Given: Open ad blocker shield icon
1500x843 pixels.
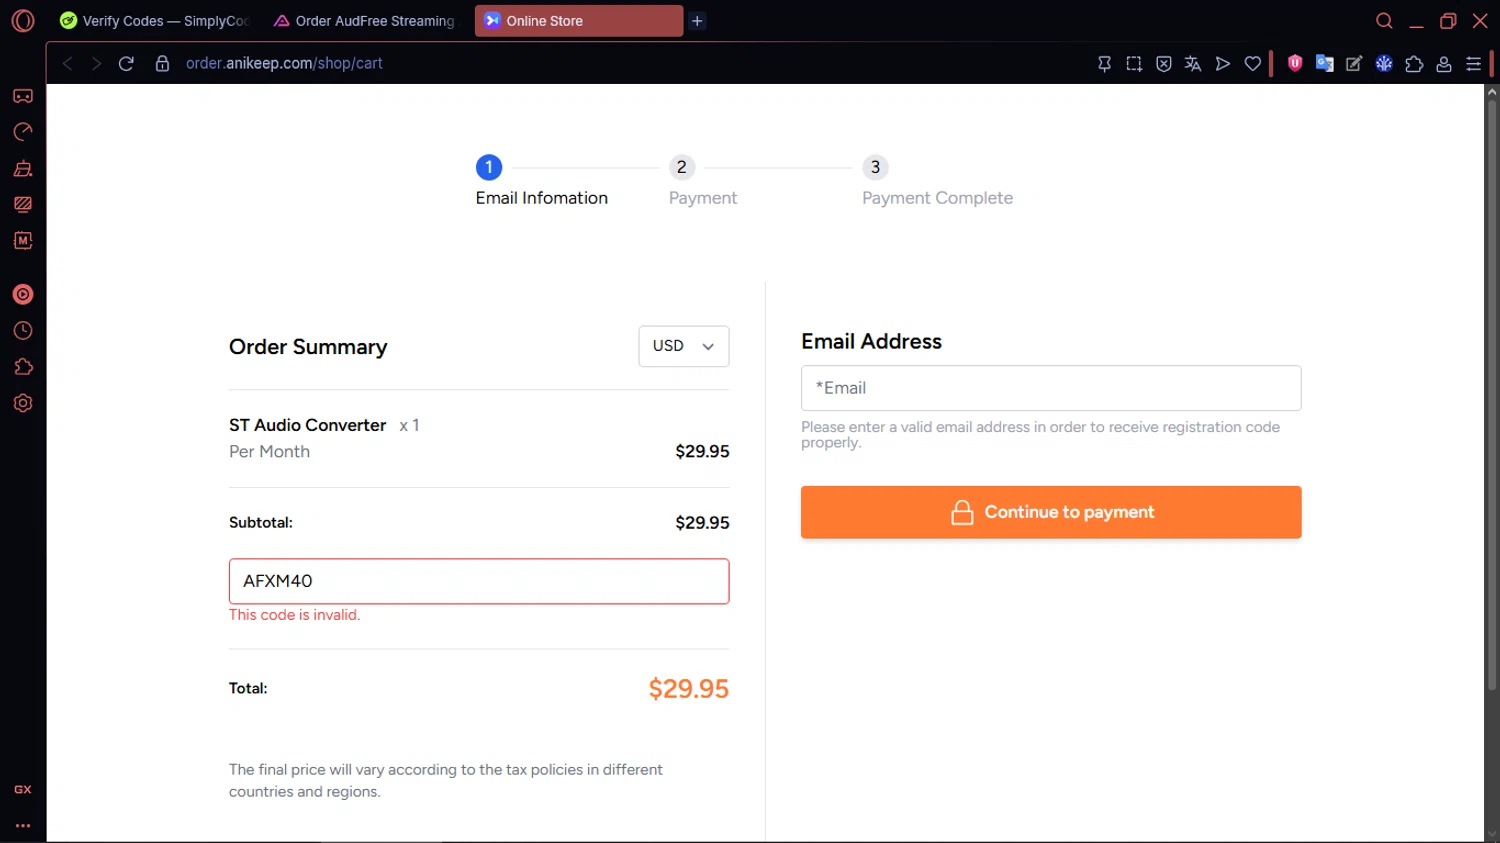Looking at the screenshot, I should point(1164,63).
